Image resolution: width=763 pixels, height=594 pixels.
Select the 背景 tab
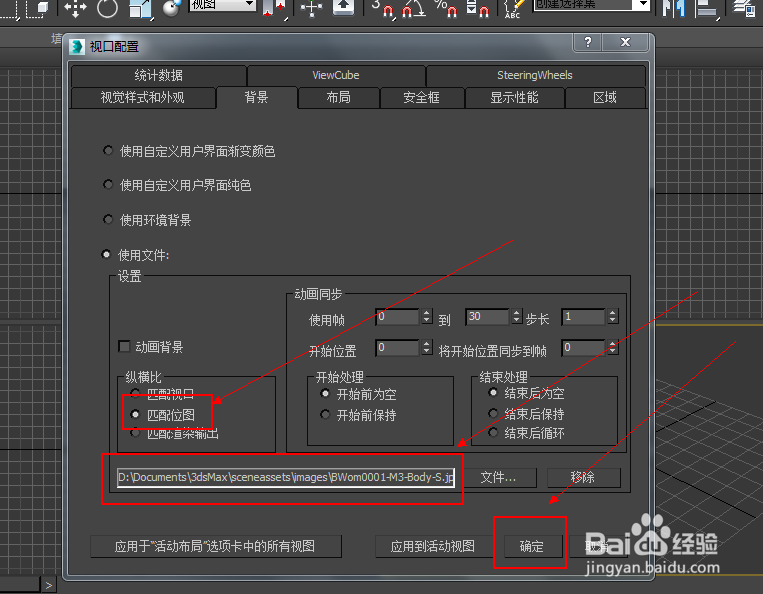coord(256,98)
